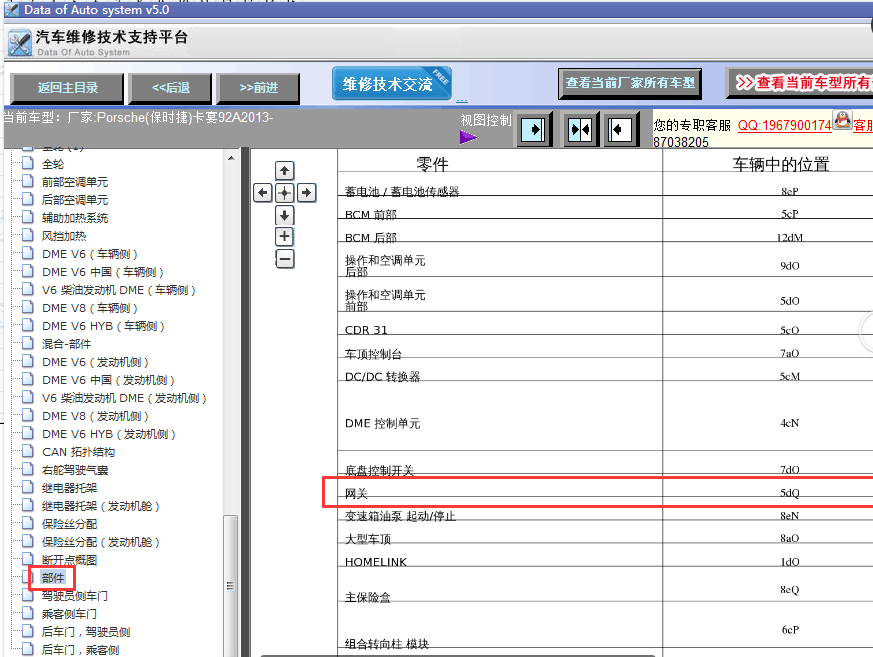Image resolution: width=873 pixels, height=657 pixels.
Task: Click view control expand-left icon
Action: (619, 130)
